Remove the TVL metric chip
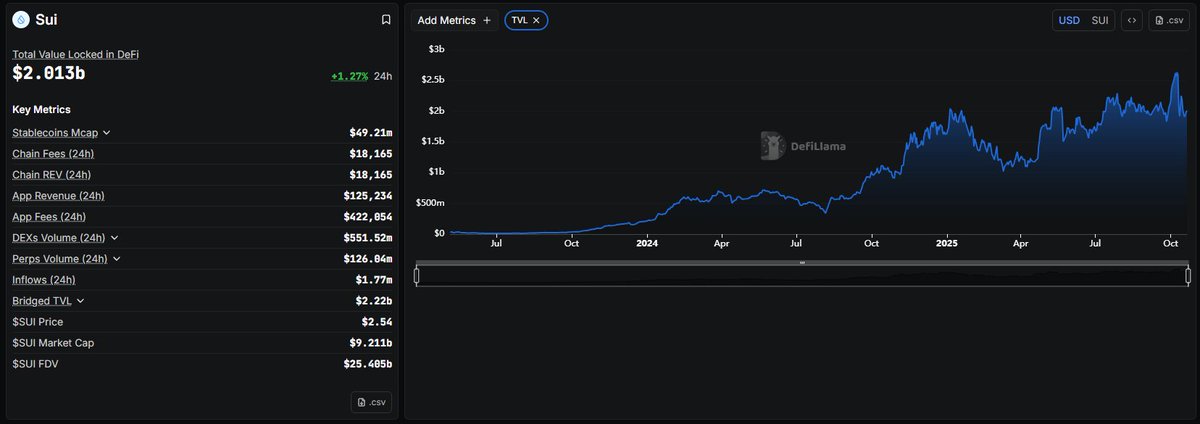 [x=537, y=20]
